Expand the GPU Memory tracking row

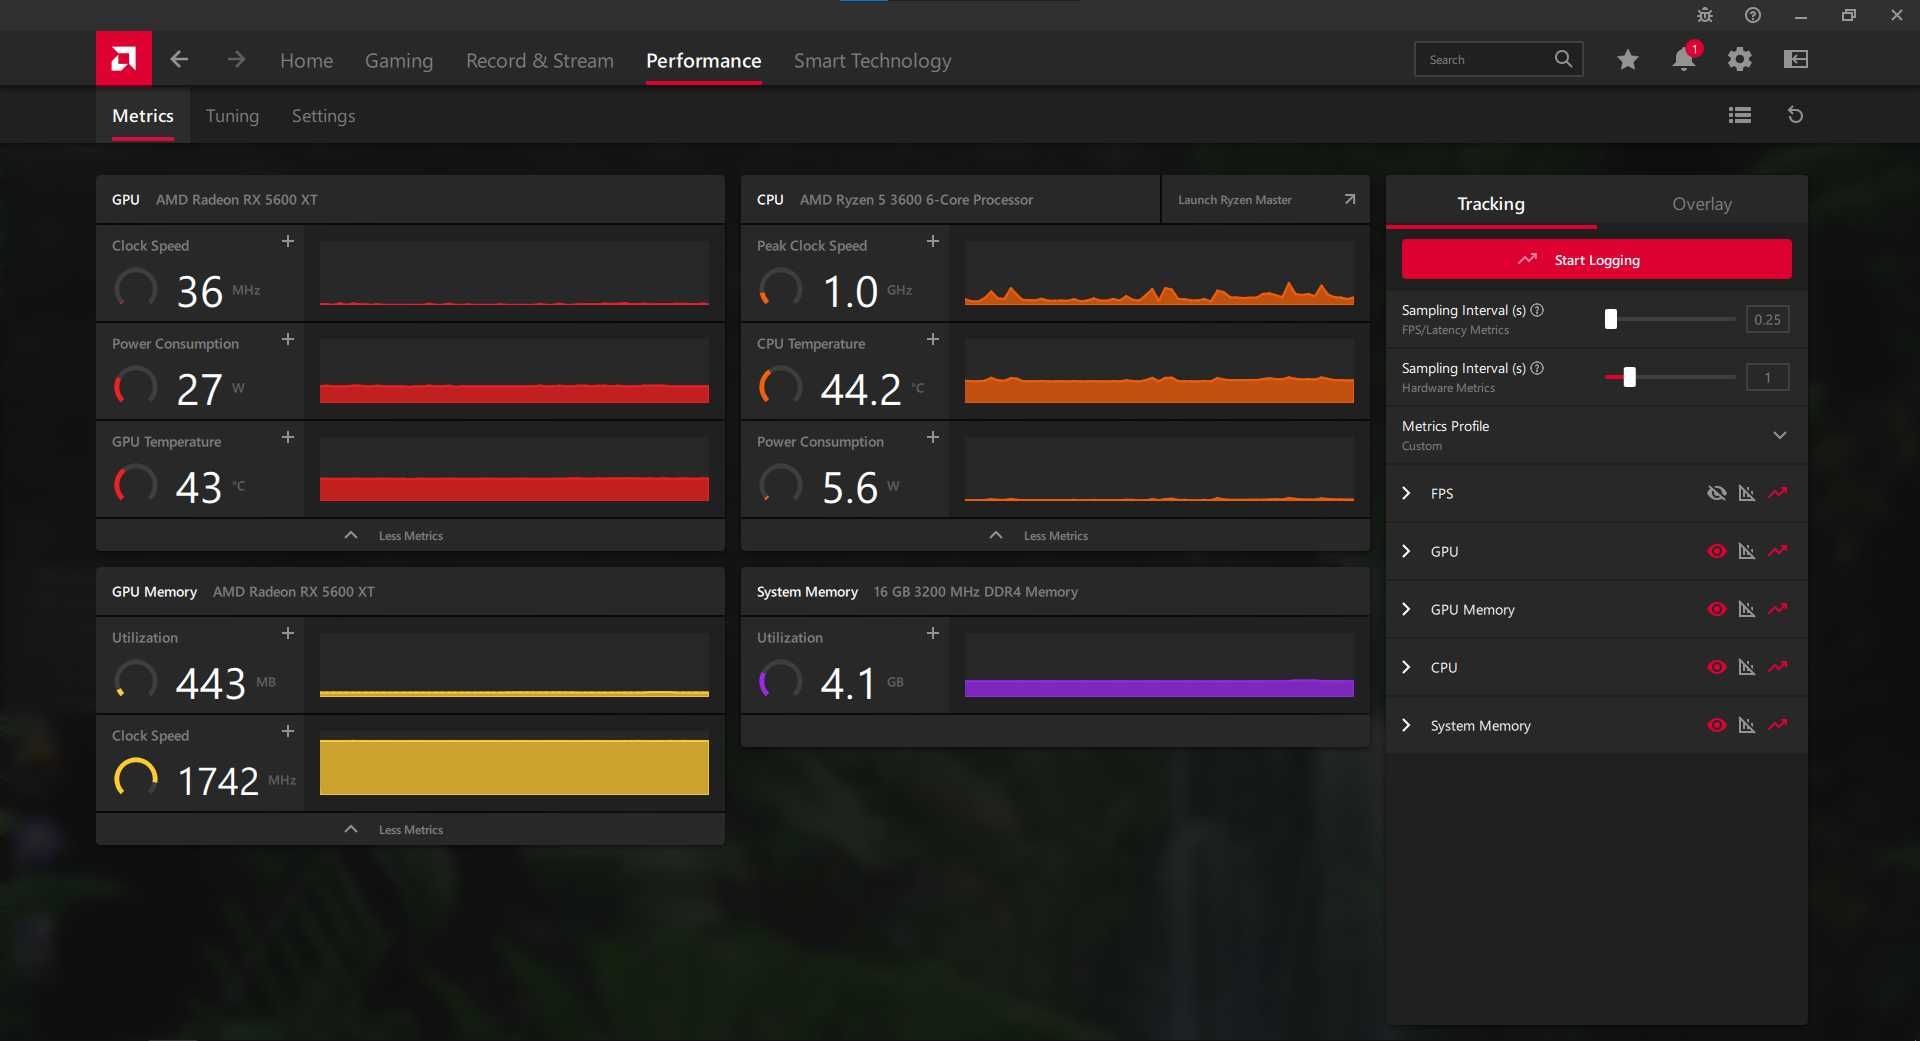pos(1407,609)
